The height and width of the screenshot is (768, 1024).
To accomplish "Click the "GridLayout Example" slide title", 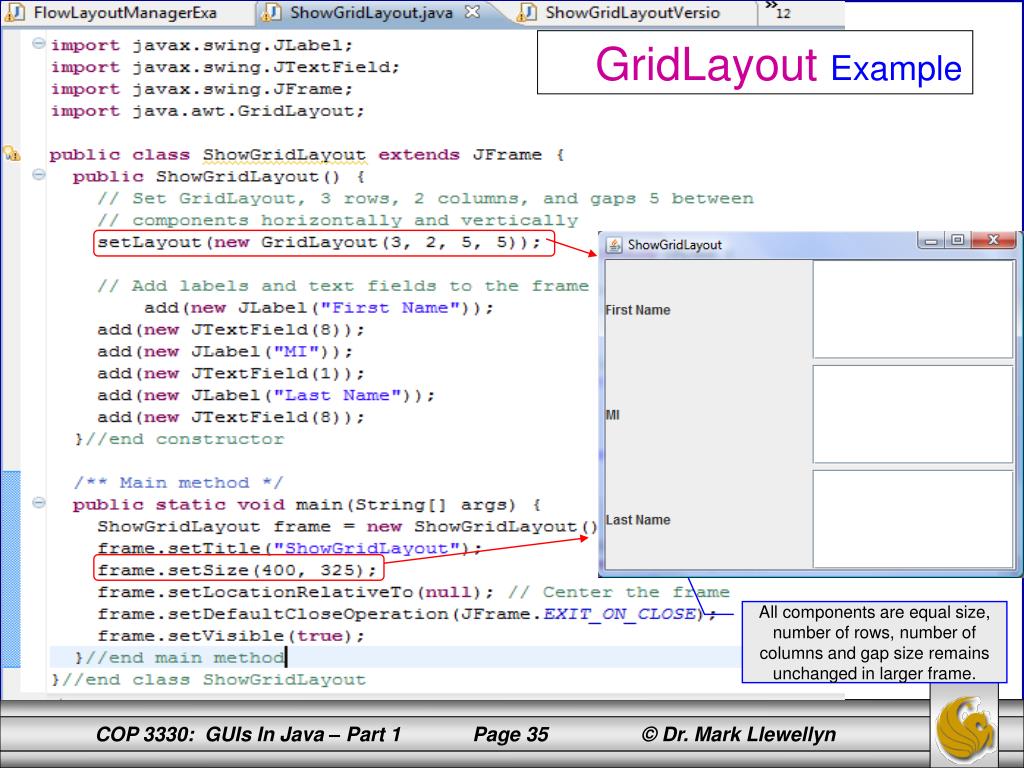I will [778, 65].
